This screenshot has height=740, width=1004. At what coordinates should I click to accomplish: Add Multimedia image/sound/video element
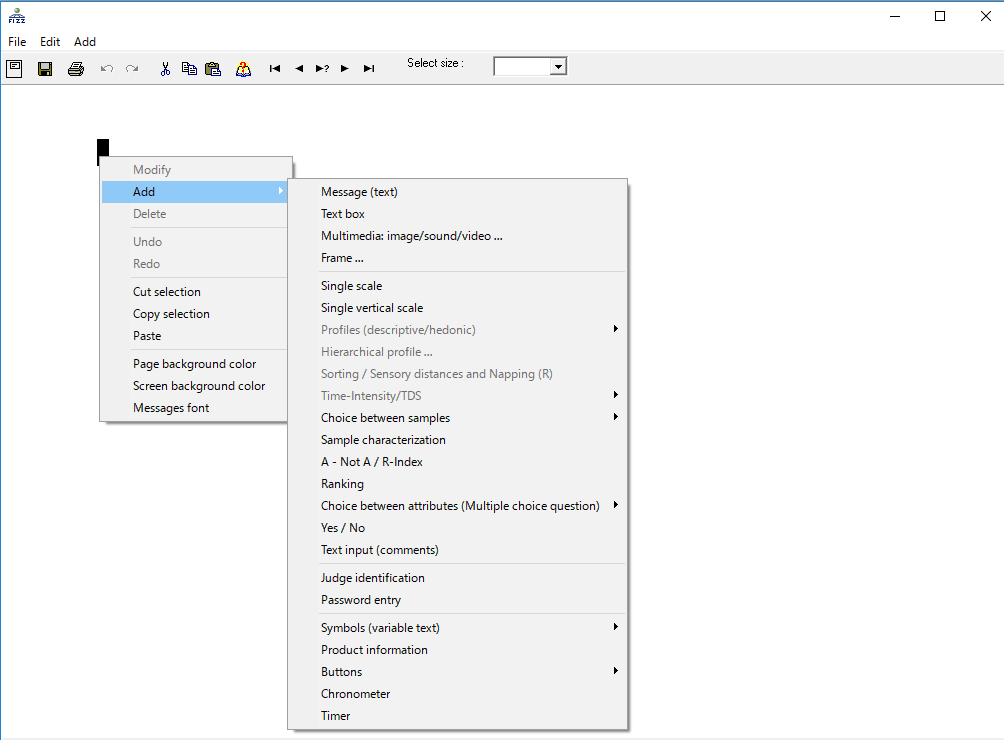pyautogui.click(x=457, y=236)
